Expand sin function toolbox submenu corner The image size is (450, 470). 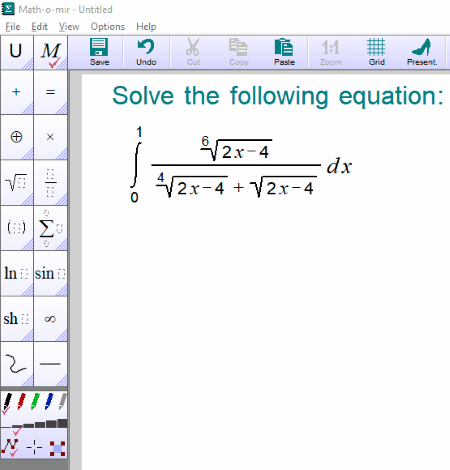pyautogui.click(x=63, y=291)
